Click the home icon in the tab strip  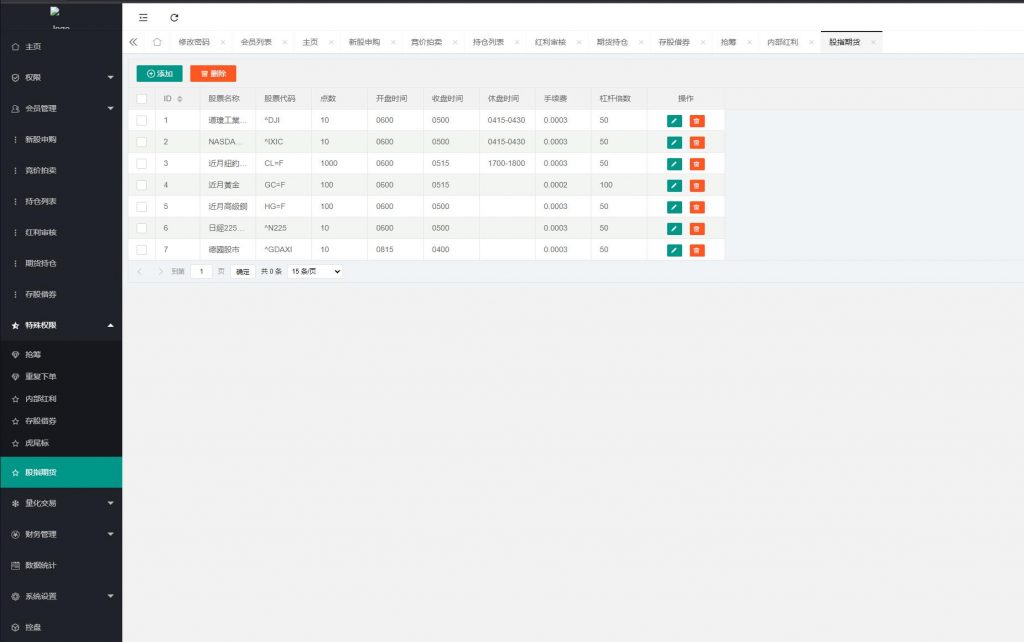156,42
